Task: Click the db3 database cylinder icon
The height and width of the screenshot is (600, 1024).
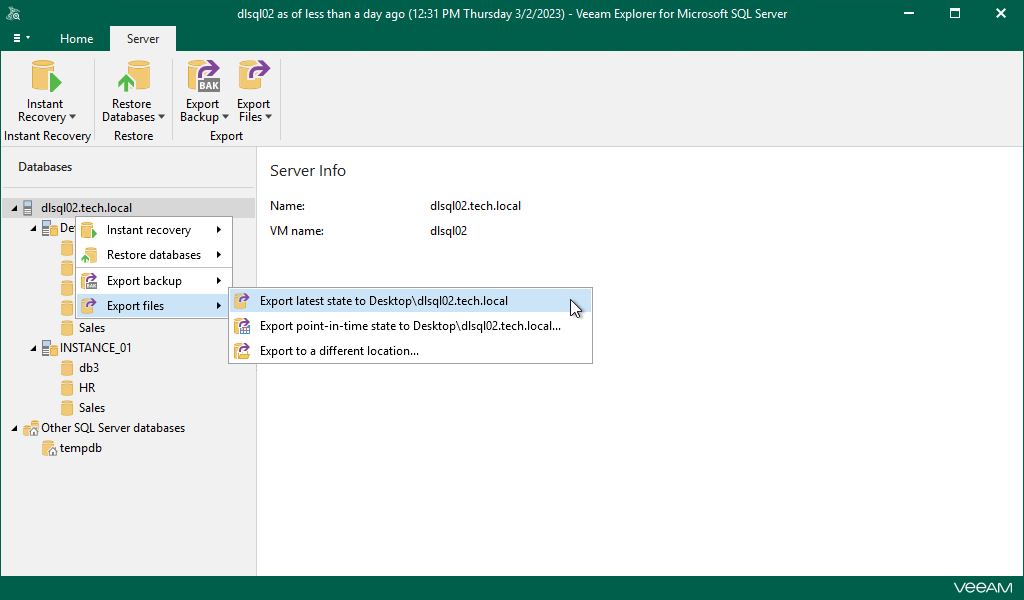Action: tap(67, 368)
